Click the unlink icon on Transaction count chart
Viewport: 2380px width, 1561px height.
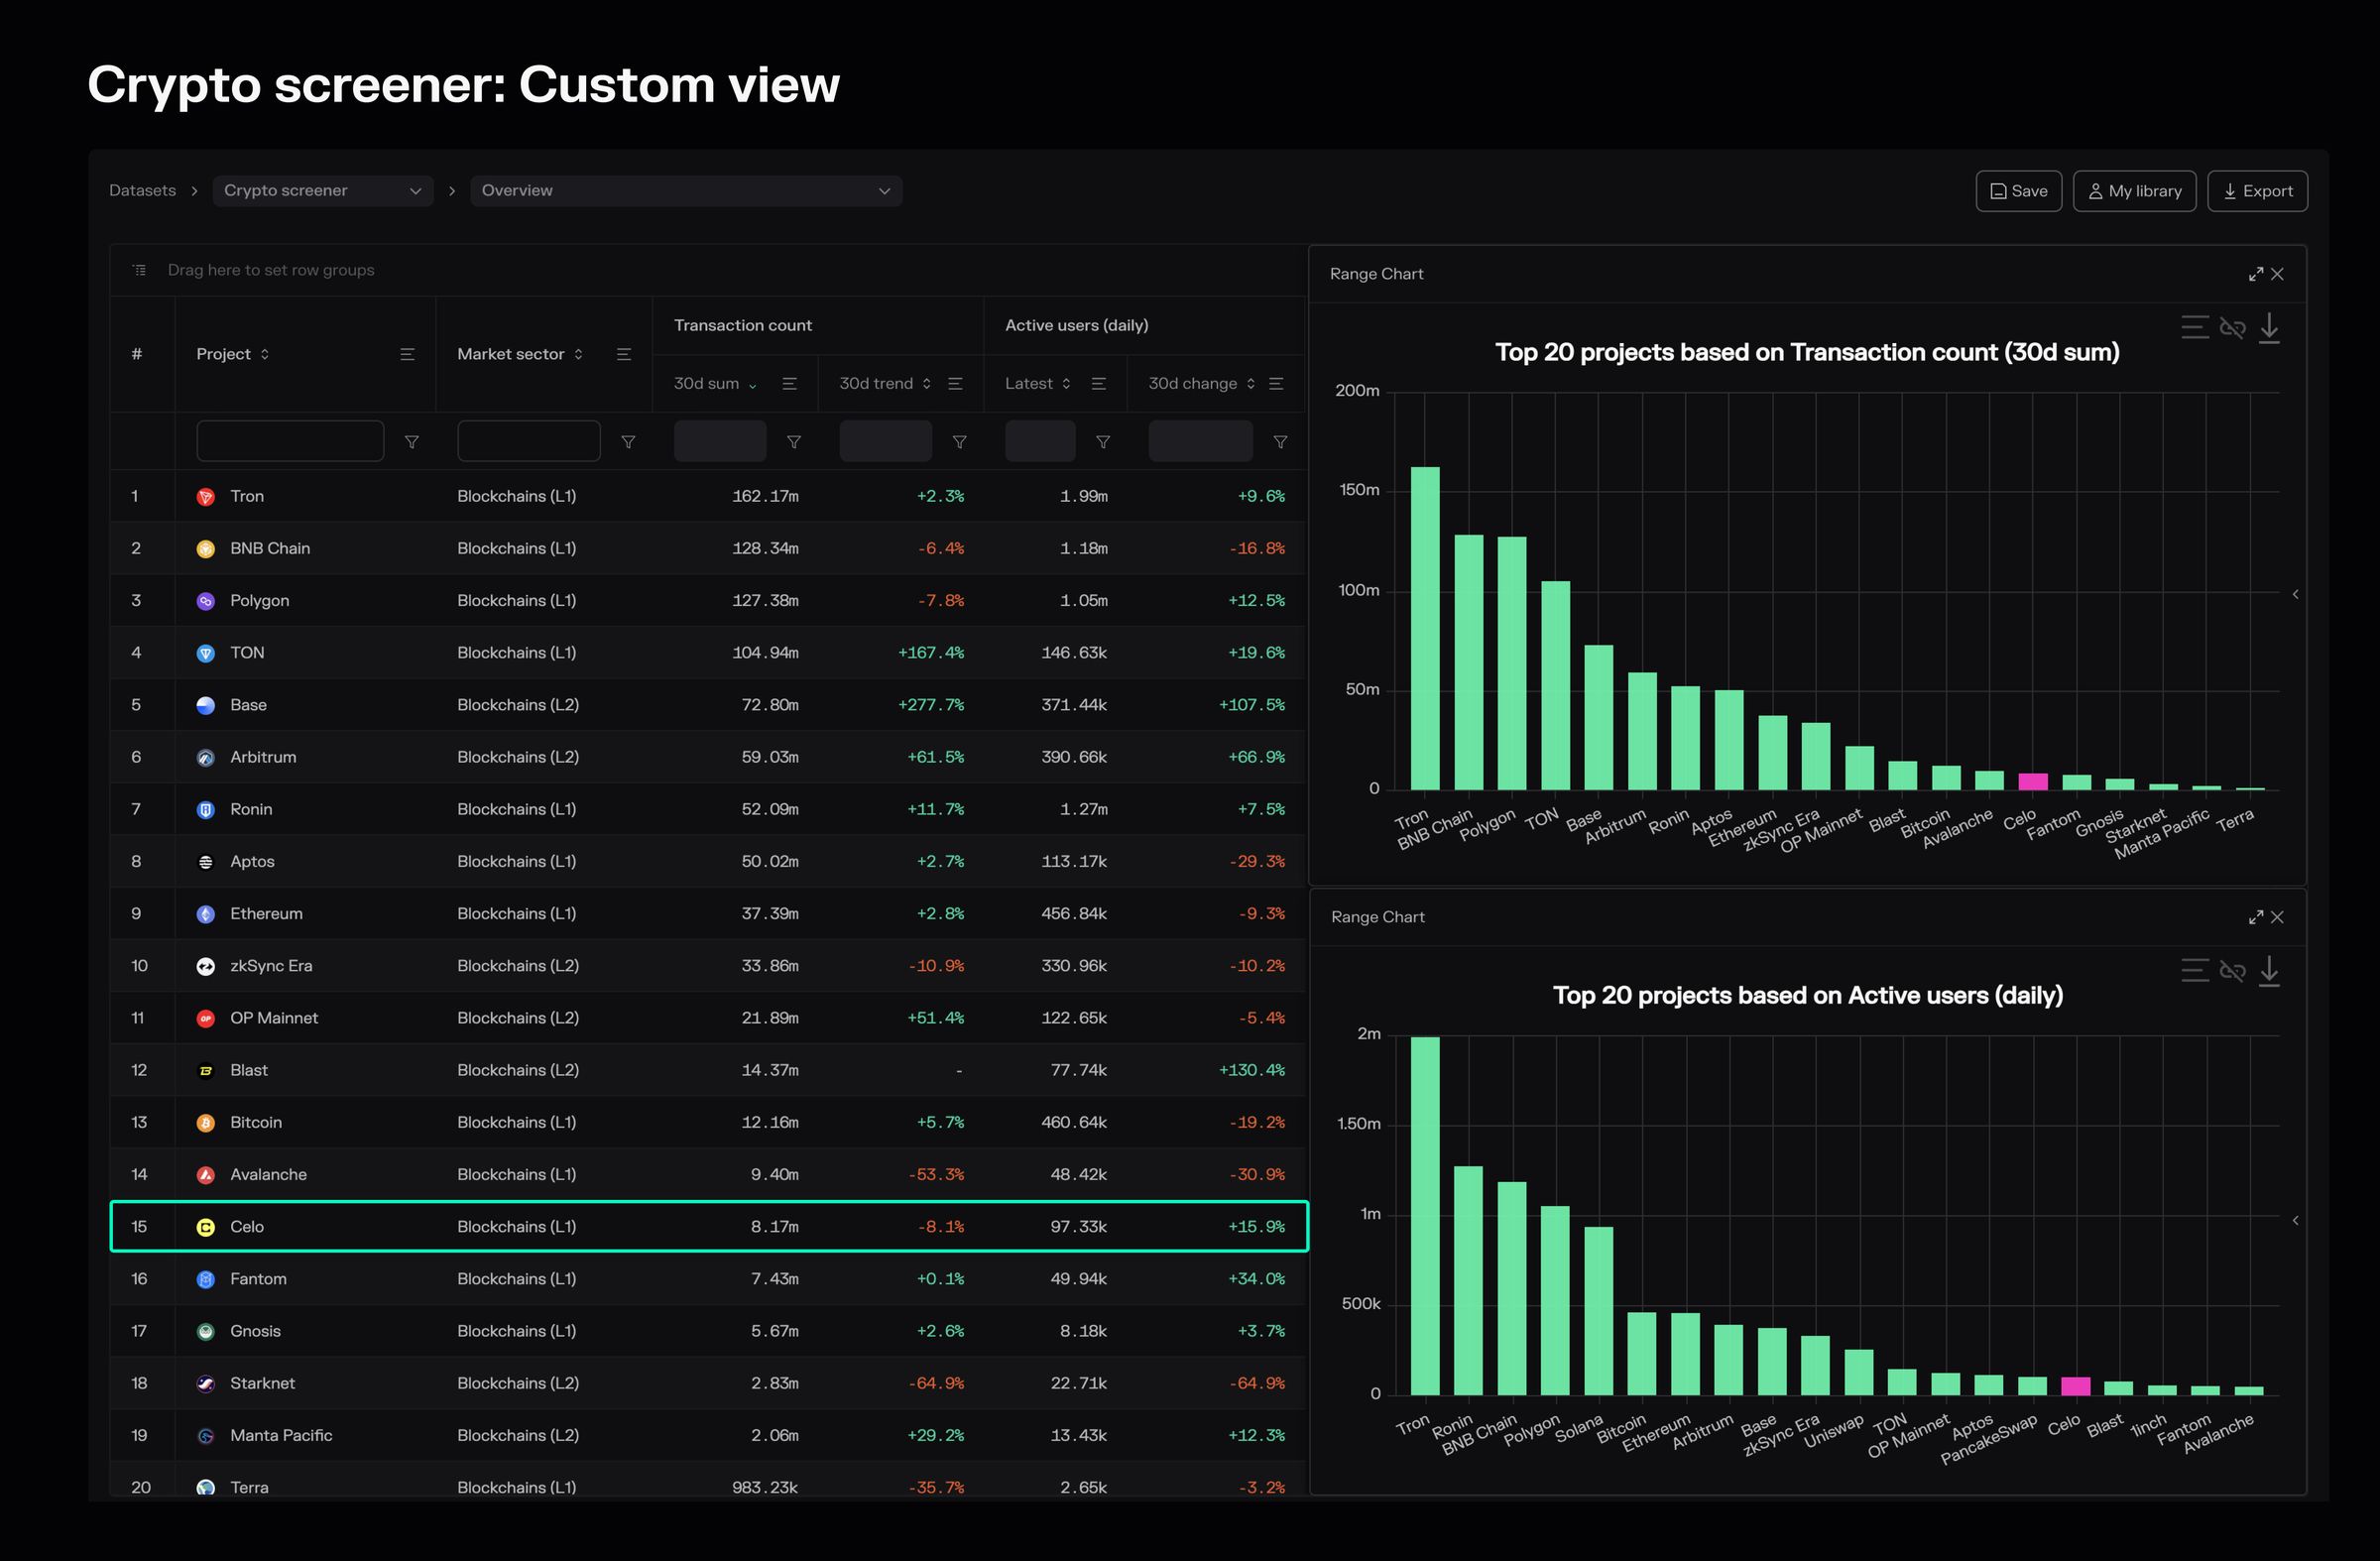pos(2232,327)
